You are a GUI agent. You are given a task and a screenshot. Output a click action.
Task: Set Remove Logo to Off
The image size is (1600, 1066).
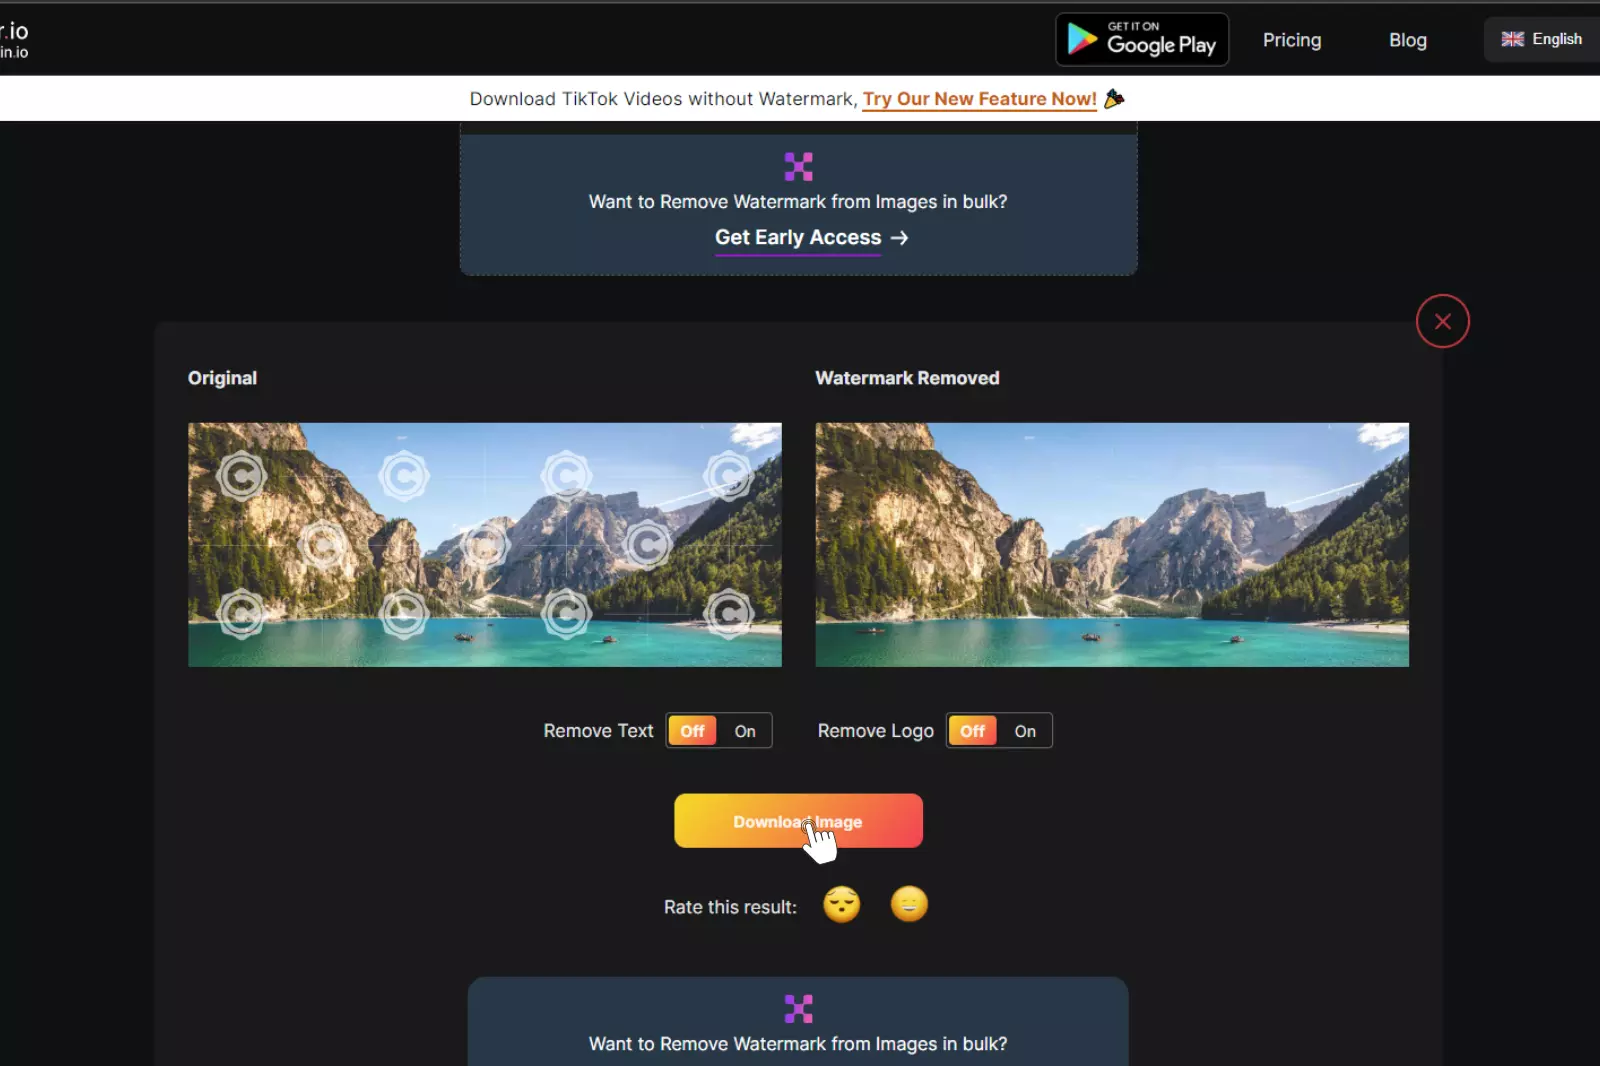click(x=972, y=731)
